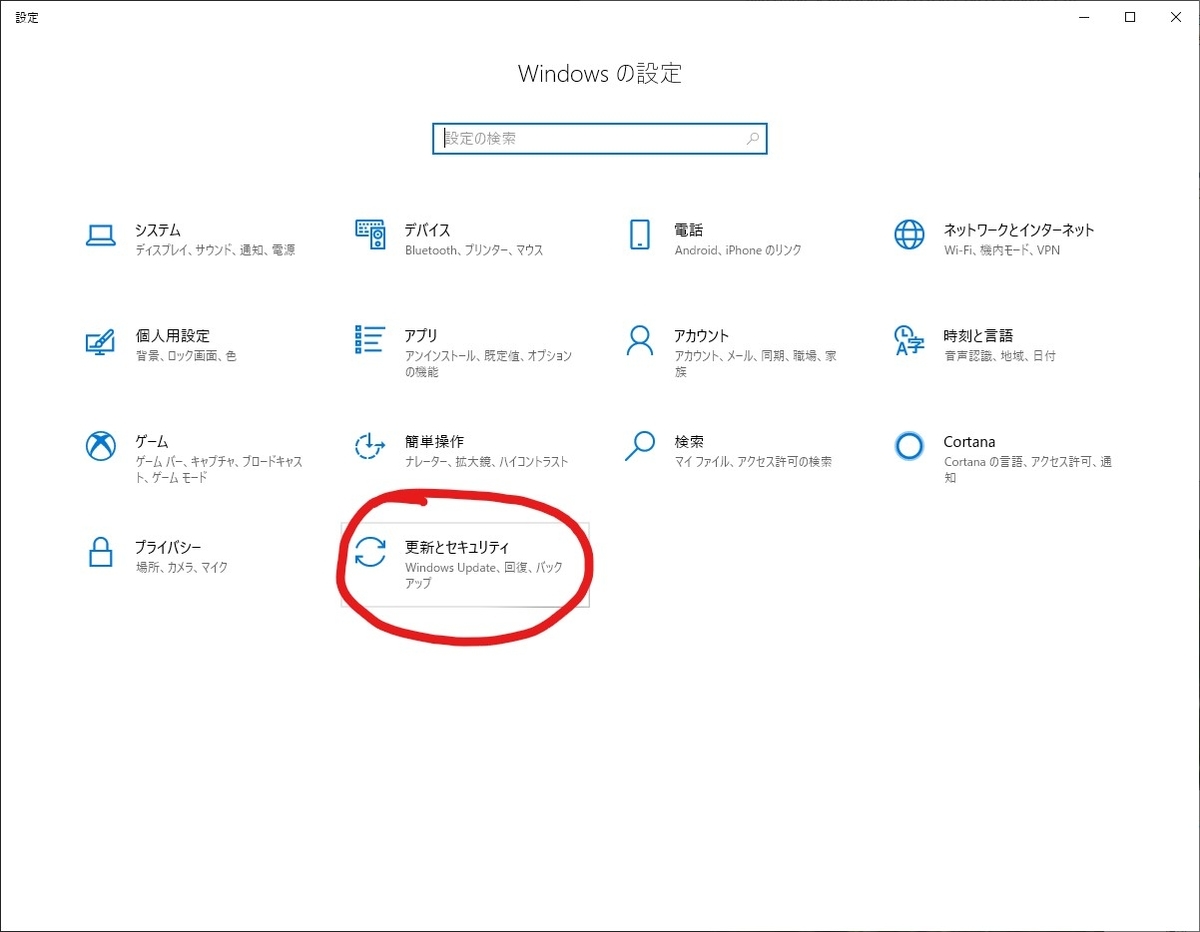1200x932 pixels.
Task: Select the 検索 category heading text
Action: 689,441
